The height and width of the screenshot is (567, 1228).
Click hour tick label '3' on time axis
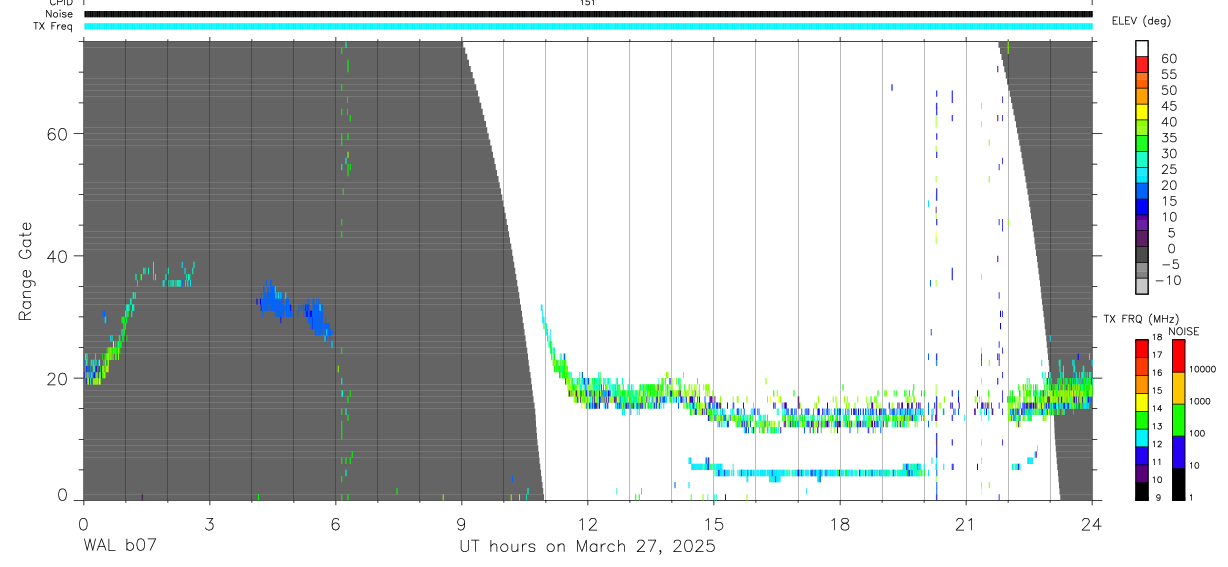coord(209,524)
